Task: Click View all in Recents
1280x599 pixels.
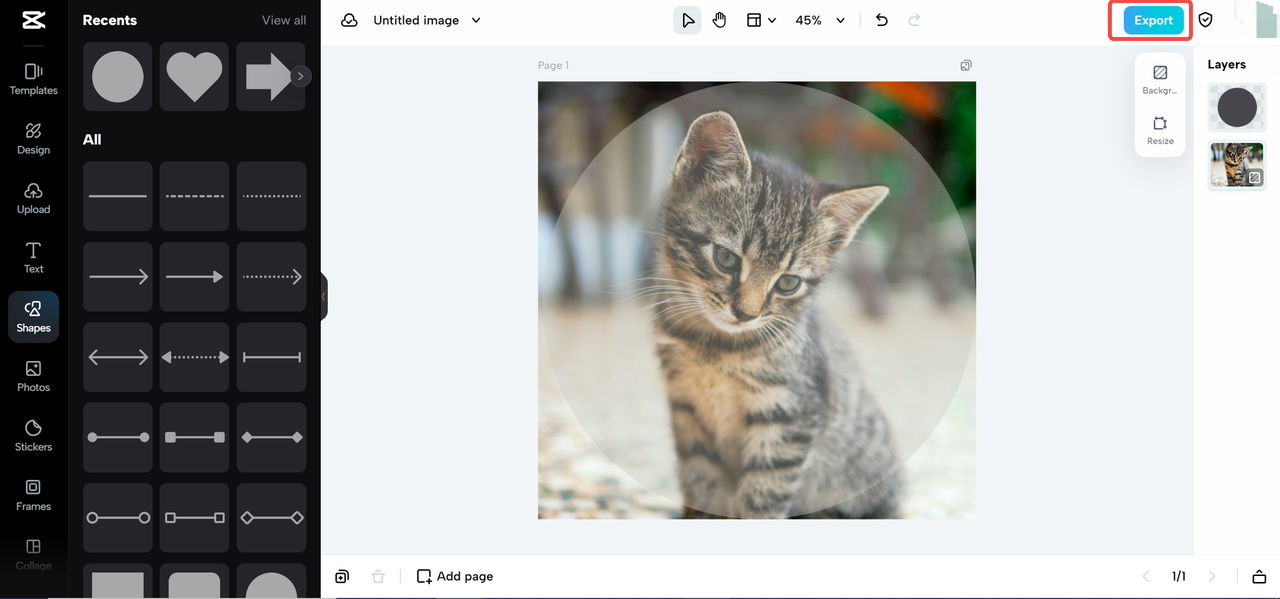Action: click(x=284, y=20)
